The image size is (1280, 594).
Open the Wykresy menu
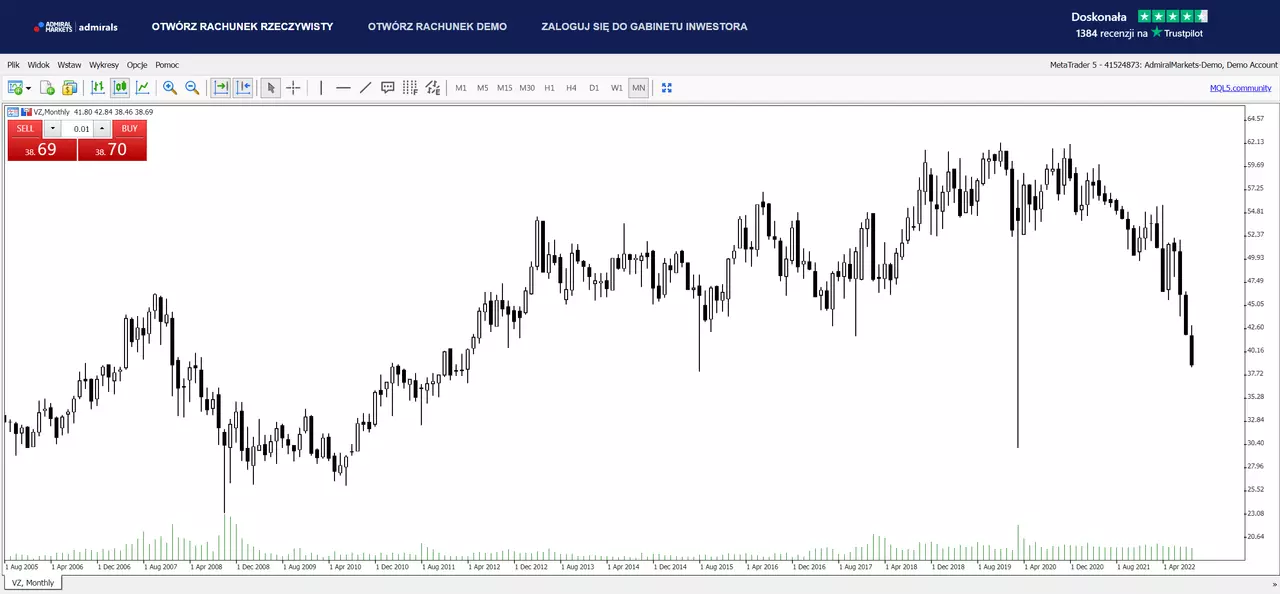[104, 64]
